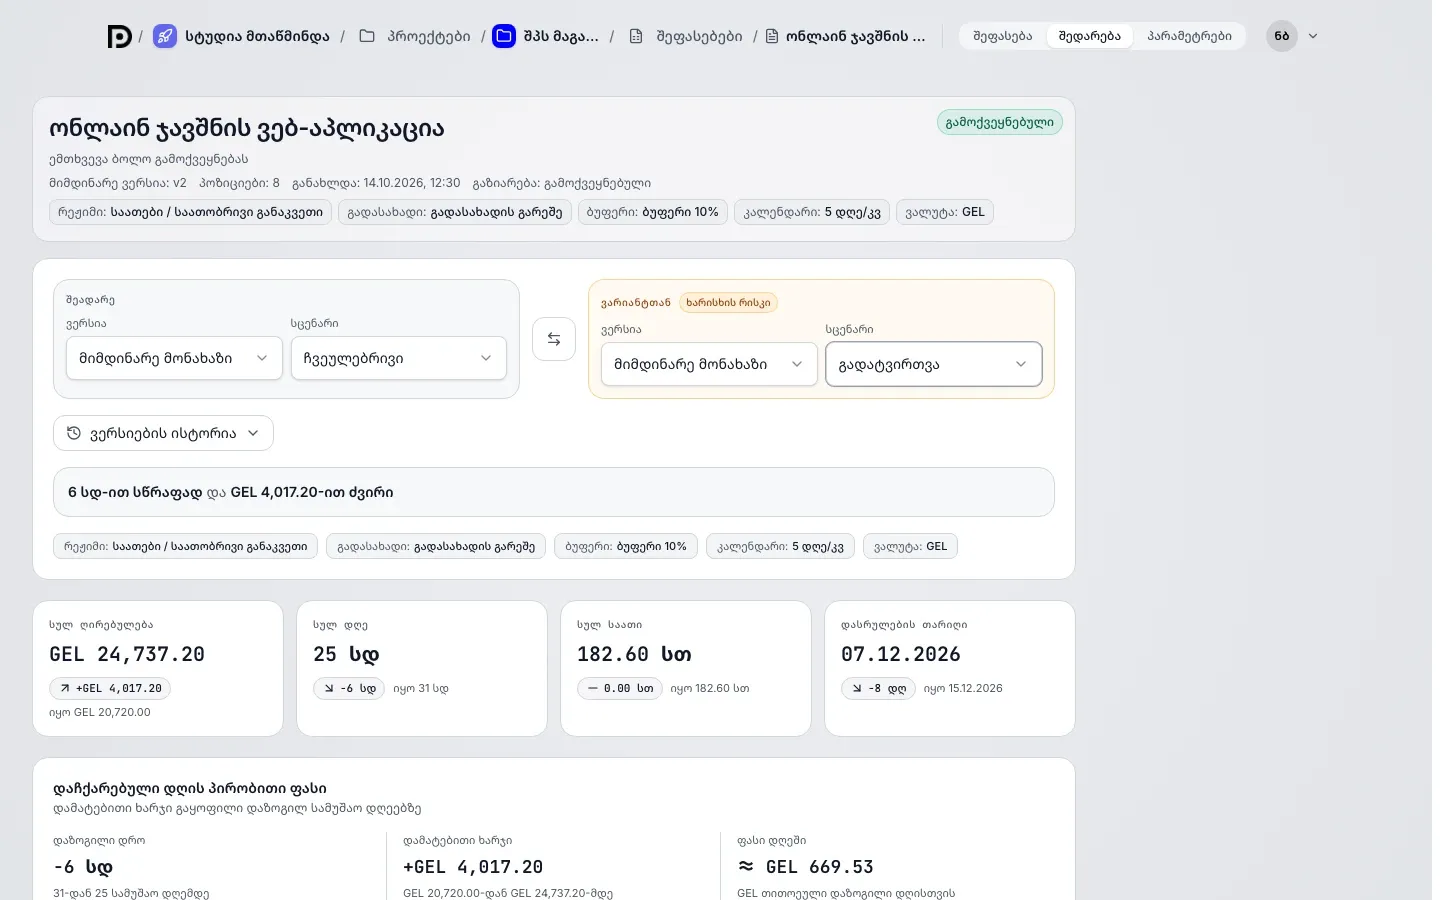Click the app logo in the breadcrumb

(119, 37)
